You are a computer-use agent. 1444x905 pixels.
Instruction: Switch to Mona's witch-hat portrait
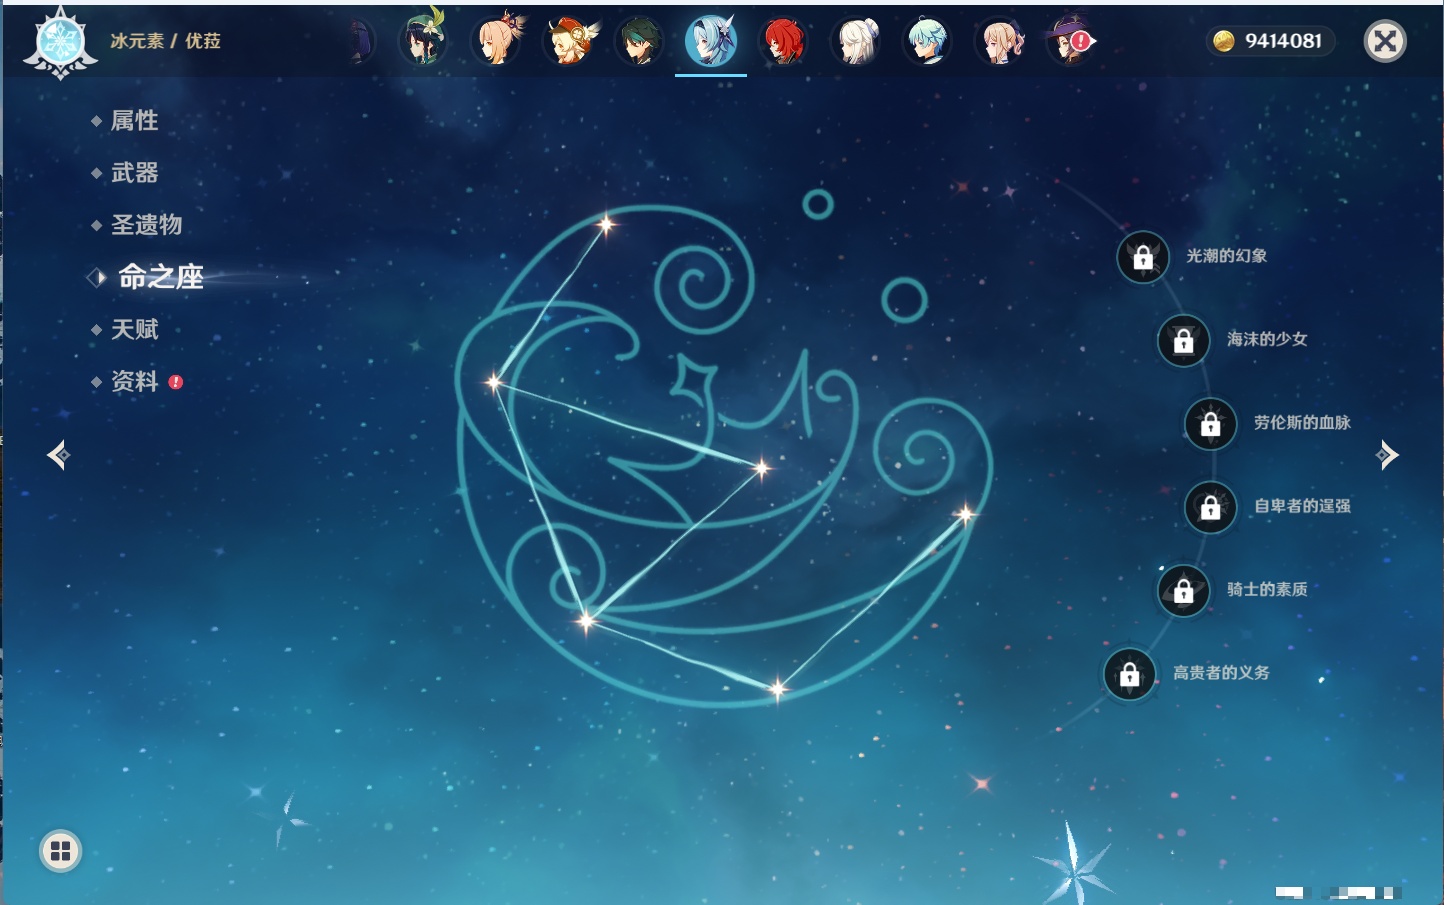pos(1070,41)
